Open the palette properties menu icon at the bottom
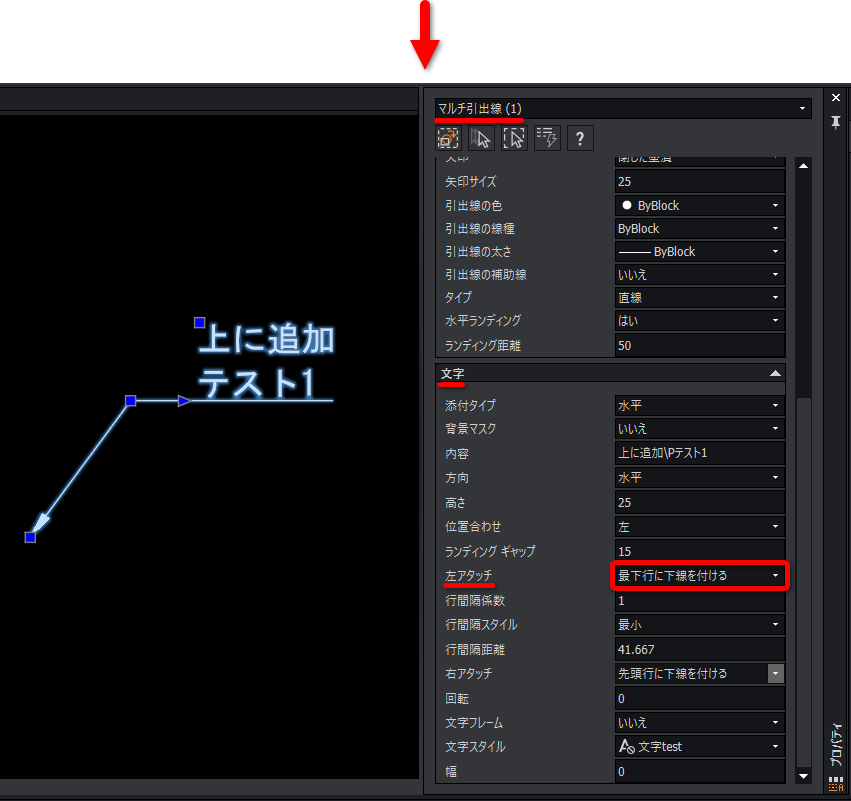851x801 pixels. coord(835,782)
